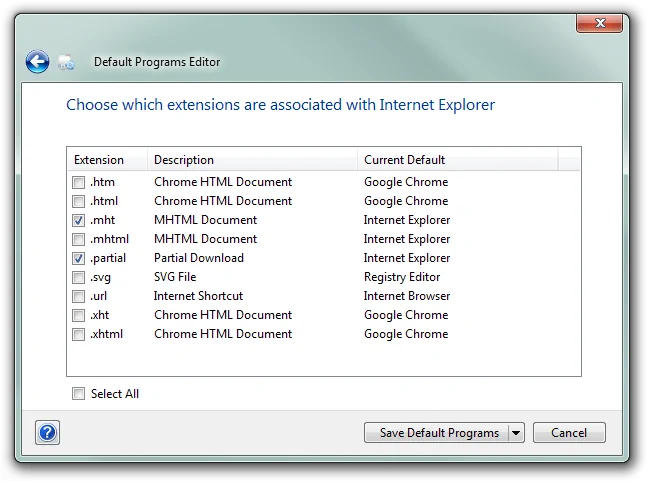Image resolution: width=648 pixels, height=483 pixels.
Task: Click Internet Explorer in the .mht row
Action: pos(407,220)
